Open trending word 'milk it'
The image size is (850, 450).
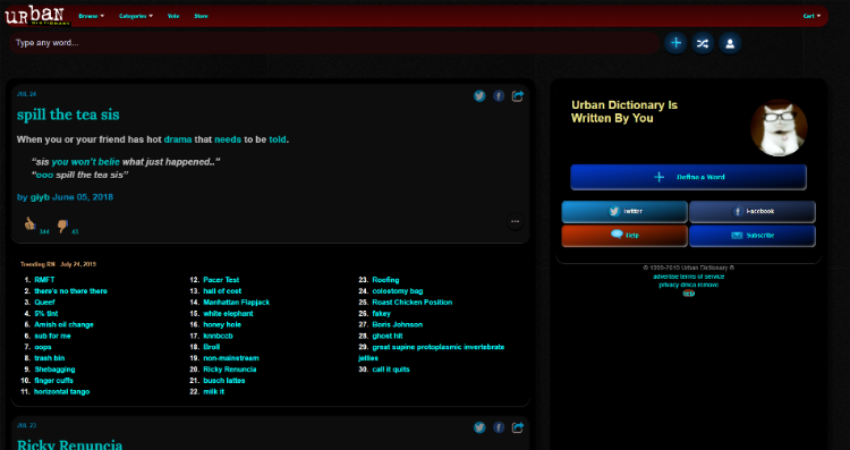pyautogui.click(x=214, y=391)
